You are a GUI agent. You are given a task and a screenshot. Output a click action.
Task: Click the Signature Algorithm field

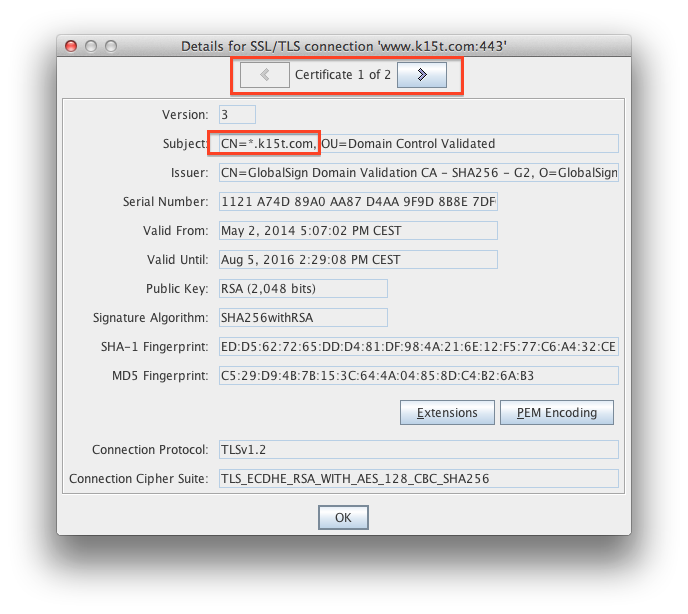click(x=303, y=318)
